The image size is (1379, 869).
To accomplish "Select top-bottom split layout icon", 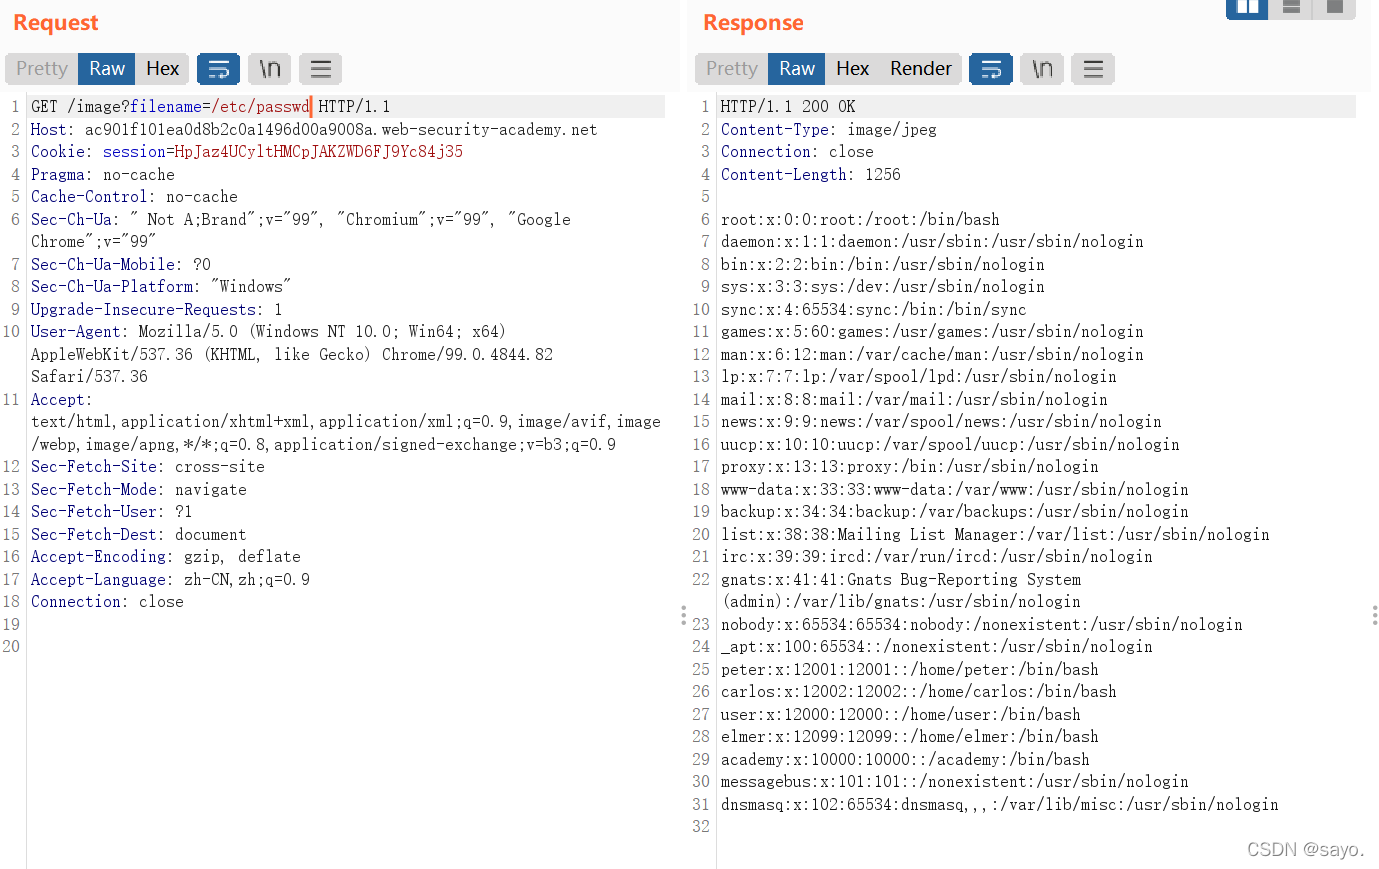I will click(x=1291, y=8).
